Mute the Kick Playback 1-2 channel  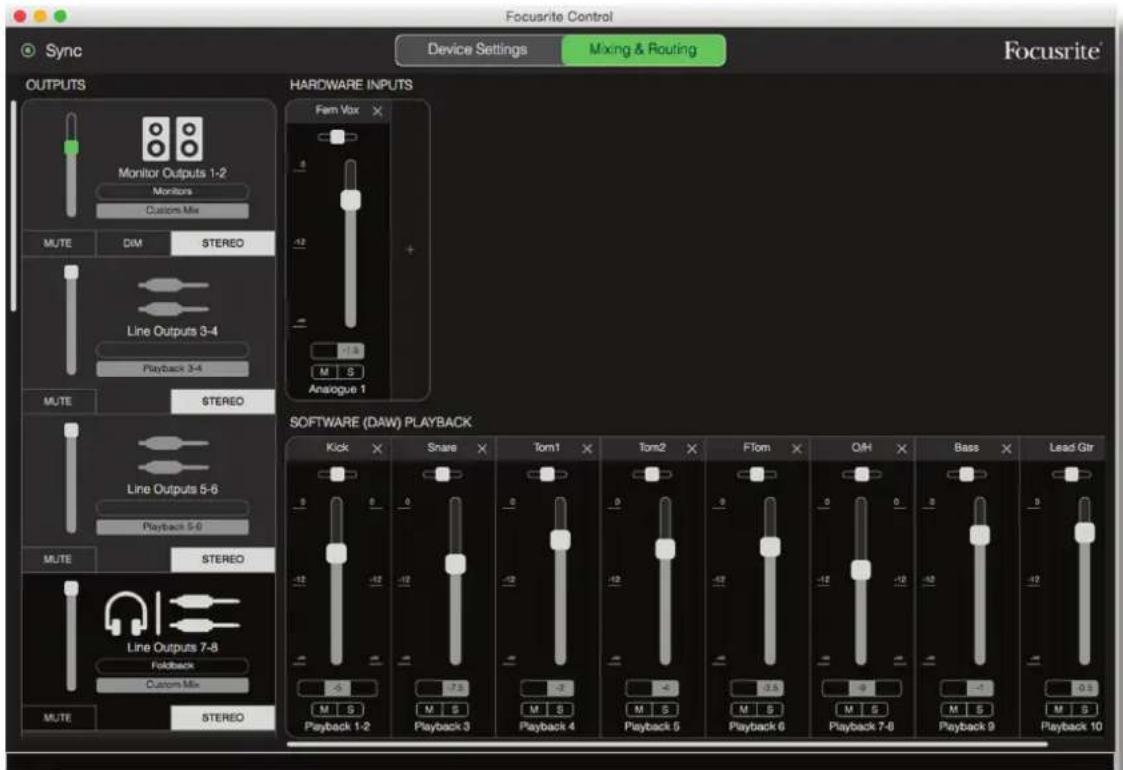click(x=324, y=709)
